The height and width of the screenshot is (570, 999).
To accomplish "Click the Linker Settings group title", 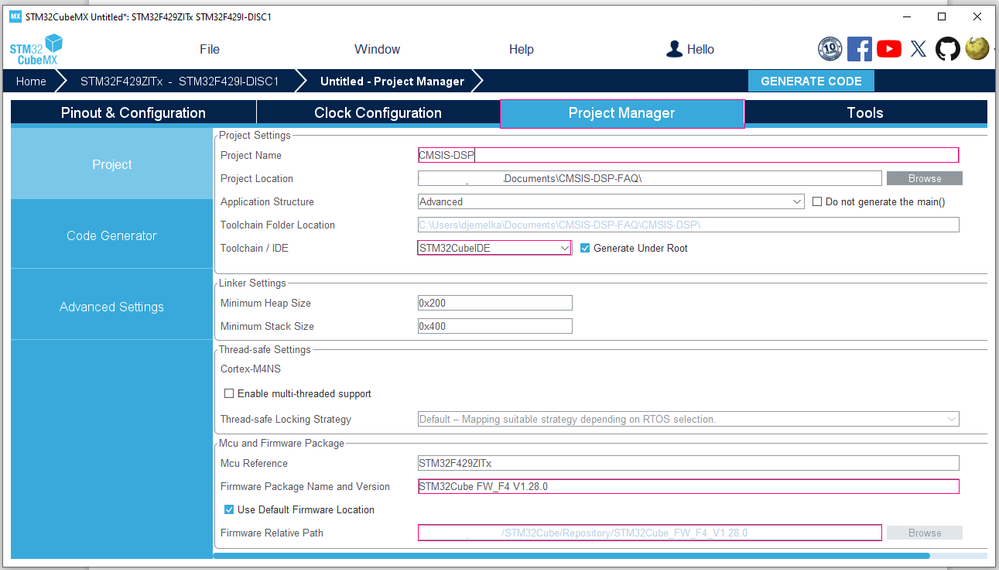I will (x=252, y=283).
